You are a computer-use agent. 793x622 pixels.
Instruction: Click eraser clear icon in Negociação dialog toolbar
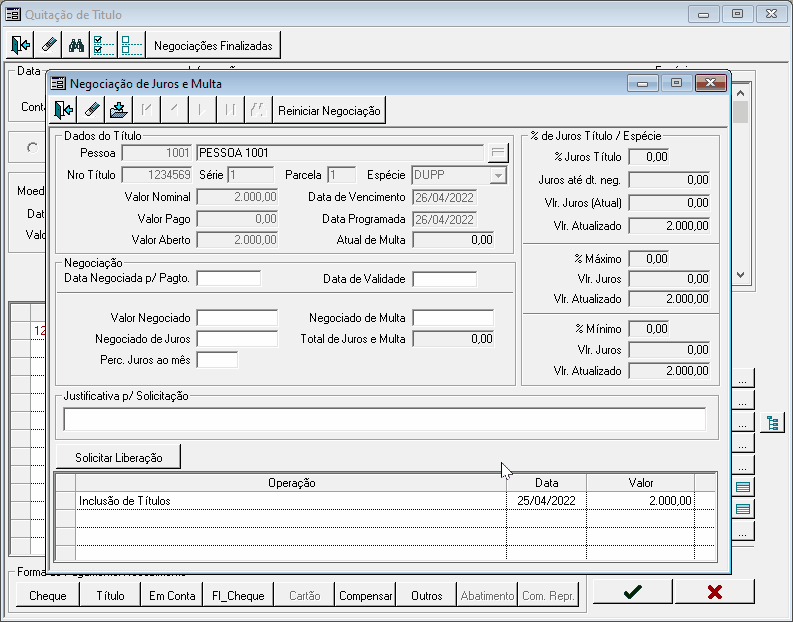click(x=91, y=110)
